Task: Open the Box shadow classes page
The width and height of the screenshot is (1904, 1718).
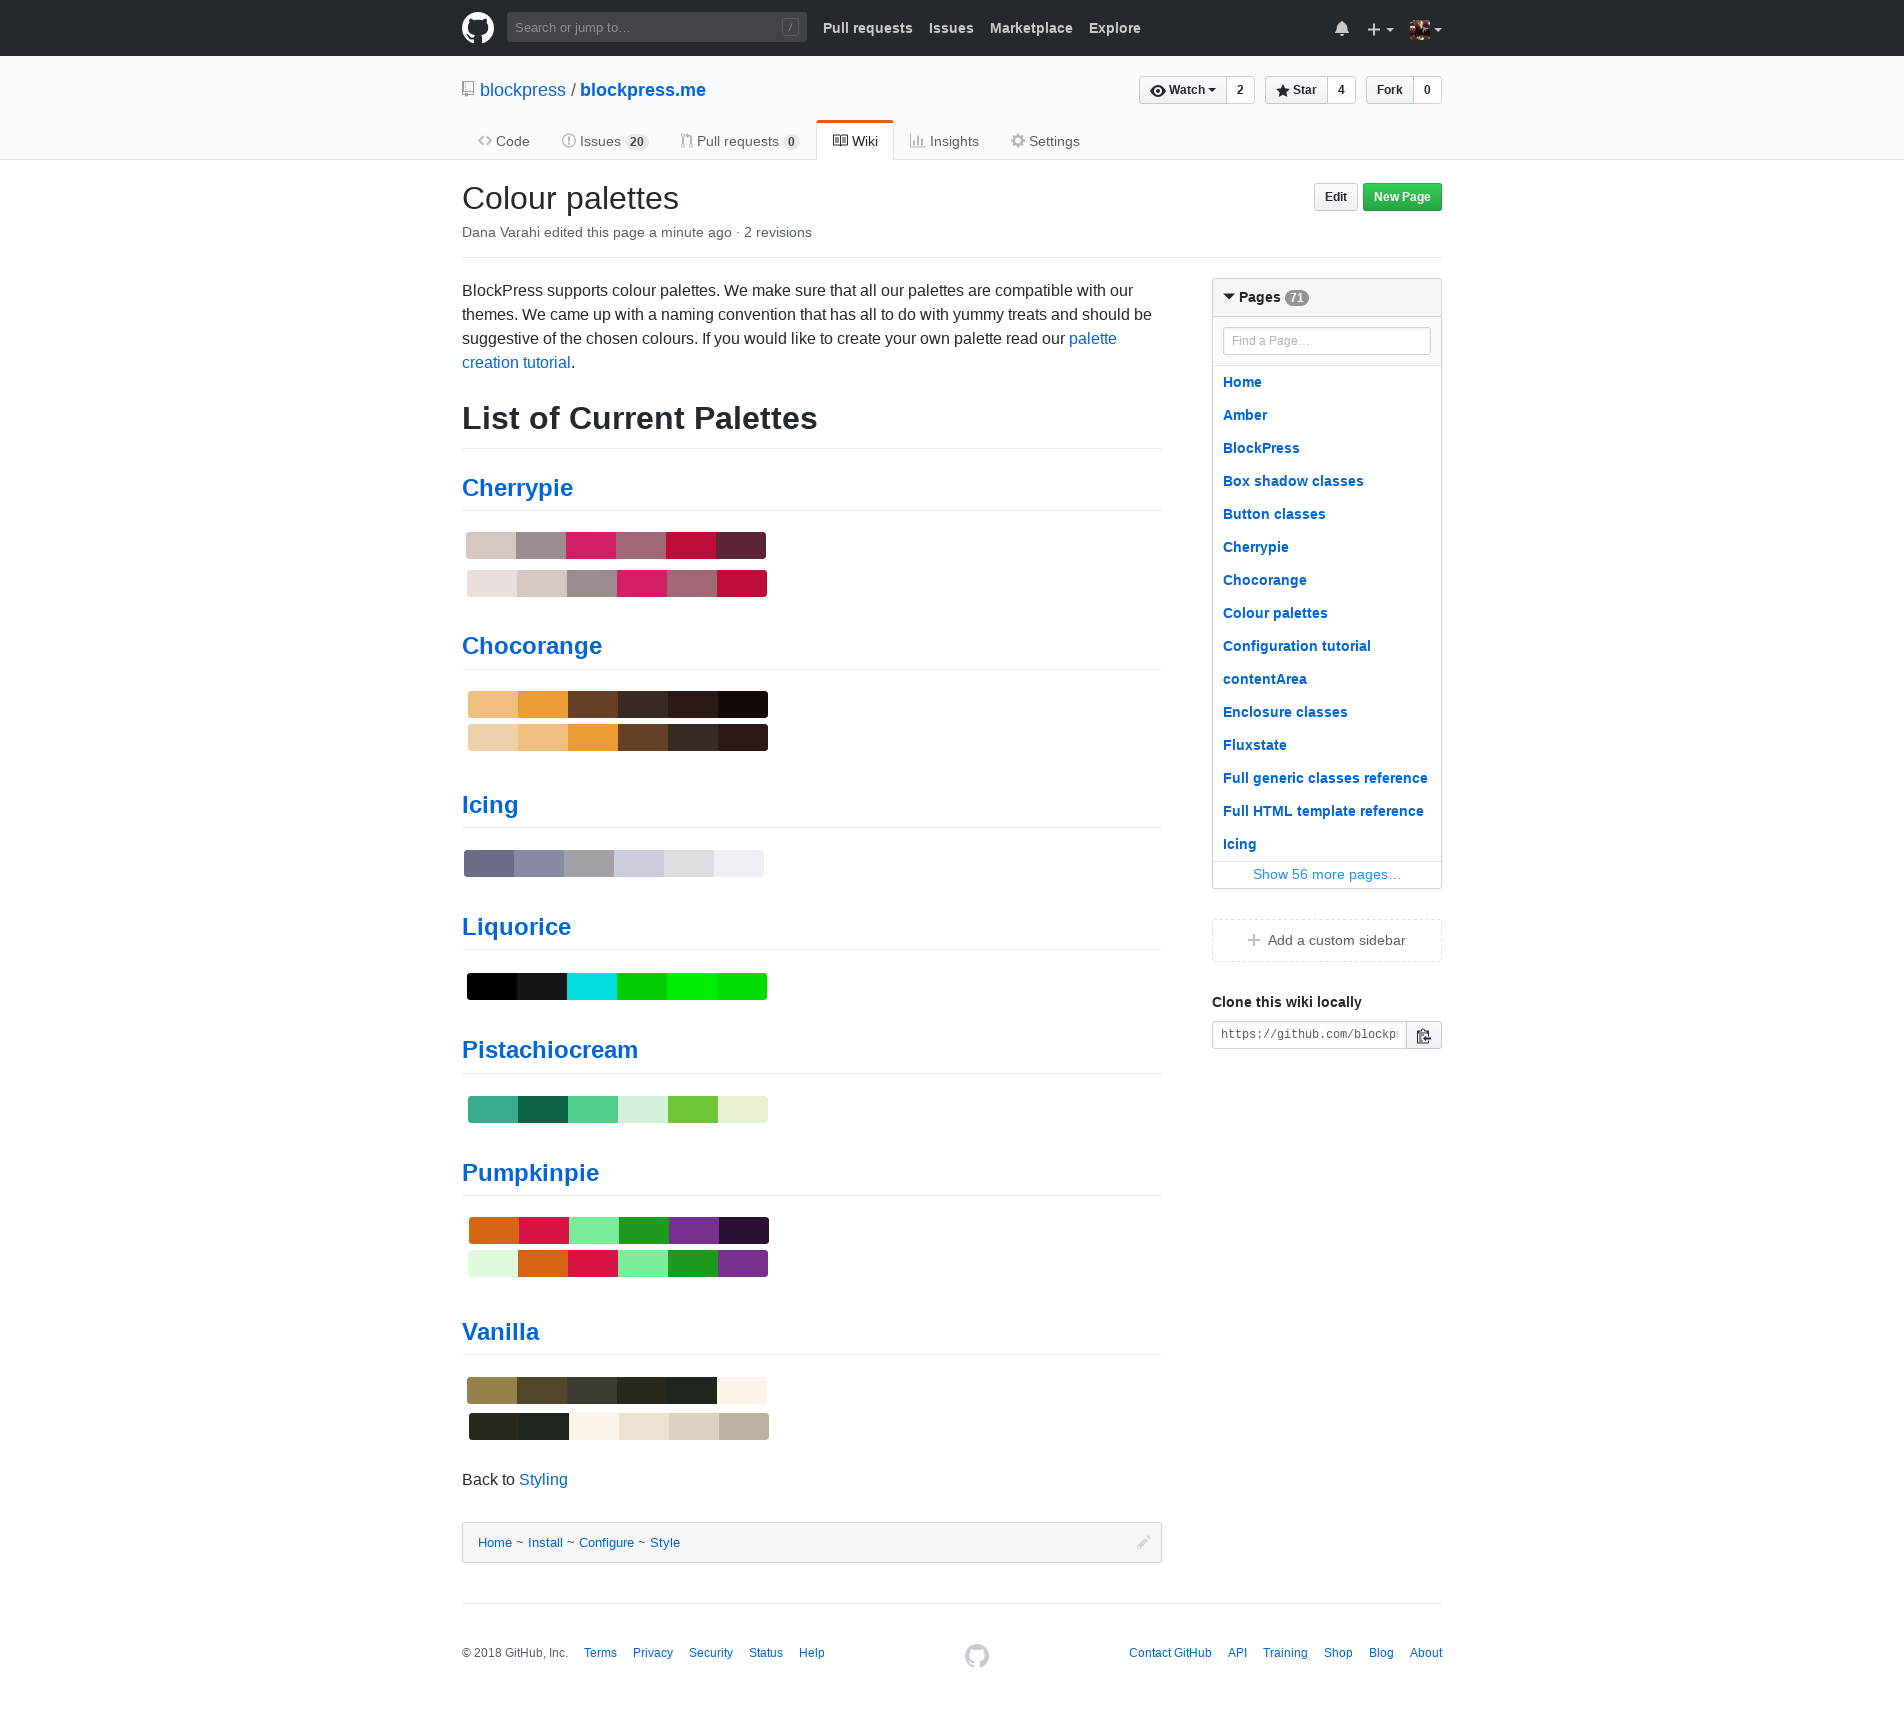Action: tap(1293, 481)
